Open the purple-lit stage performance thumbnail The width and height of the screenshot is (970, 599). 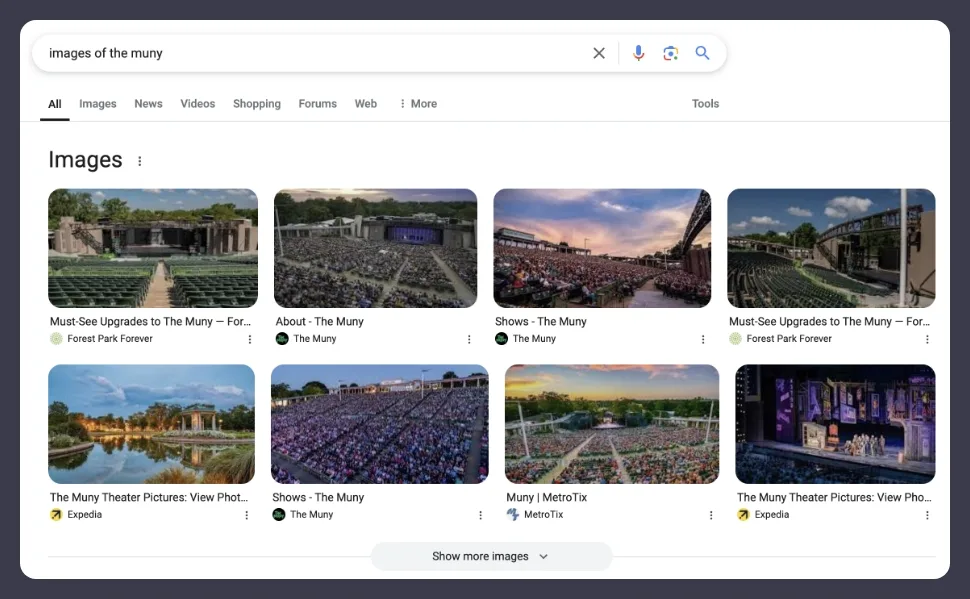click(x=835, y=423)
